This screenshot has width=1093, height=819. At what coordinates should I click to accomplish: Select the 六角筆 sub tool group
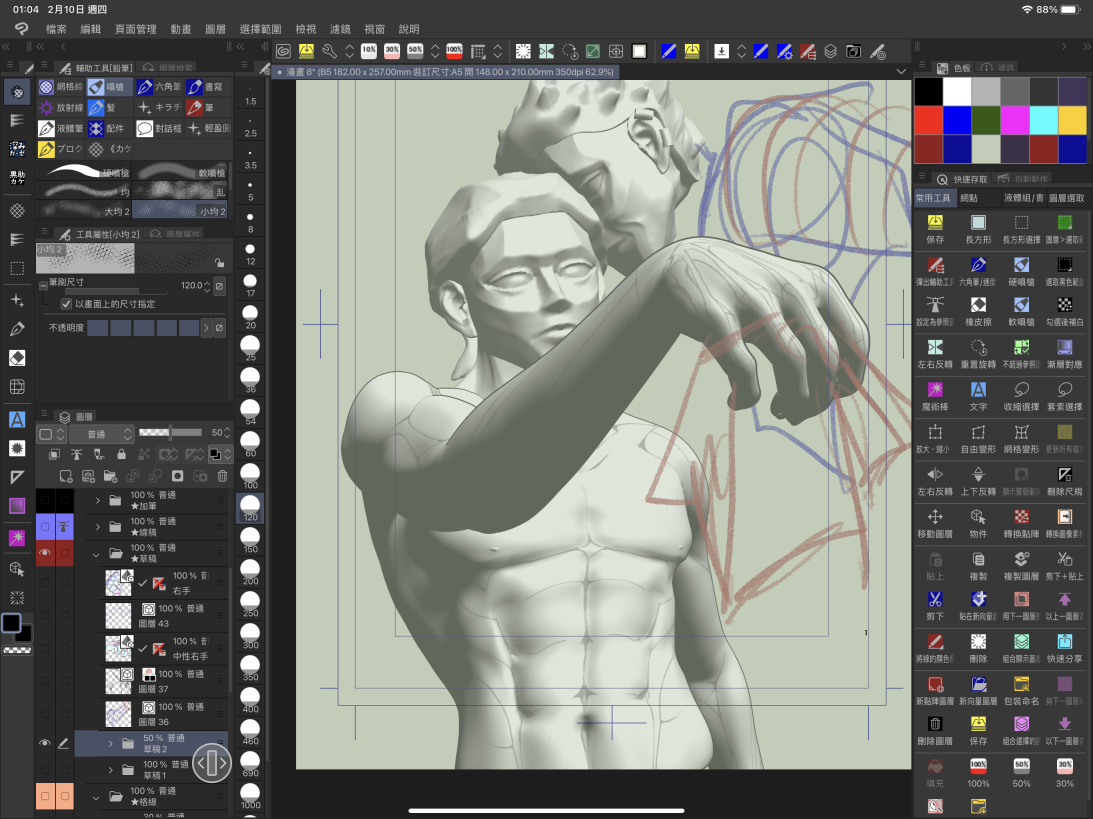(x=159, y=86)
